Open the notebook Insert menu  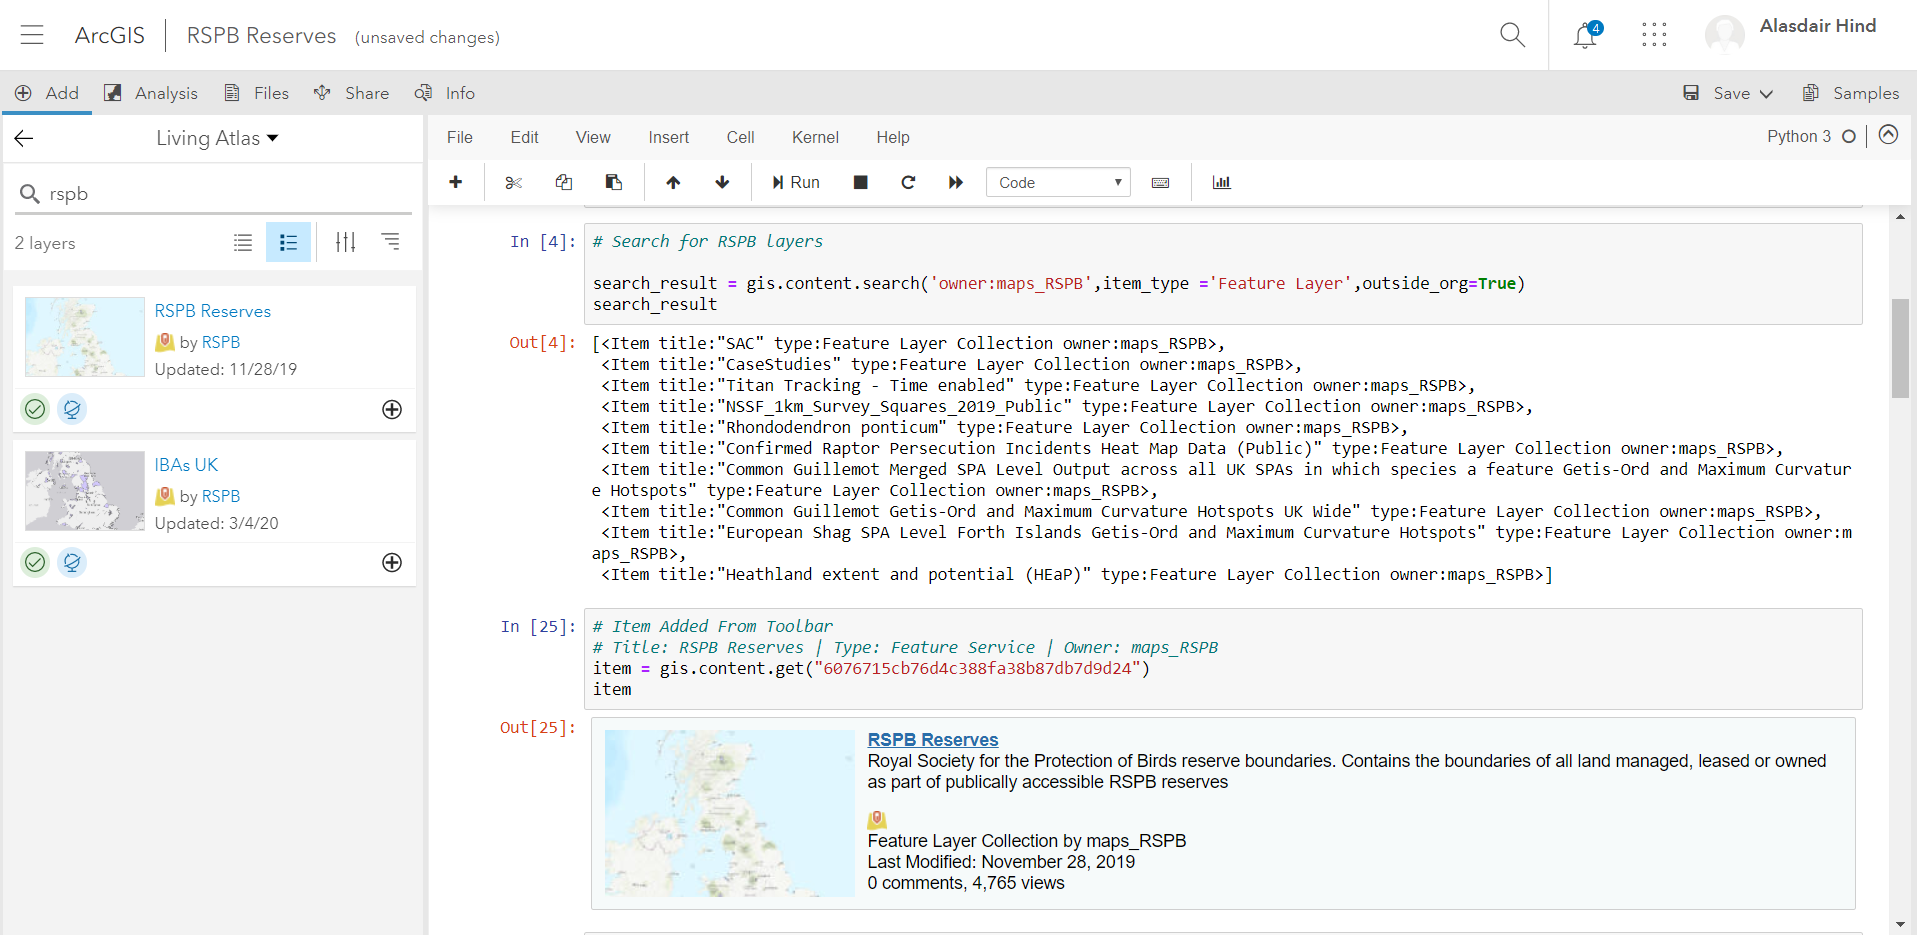[x=668, y=137]
